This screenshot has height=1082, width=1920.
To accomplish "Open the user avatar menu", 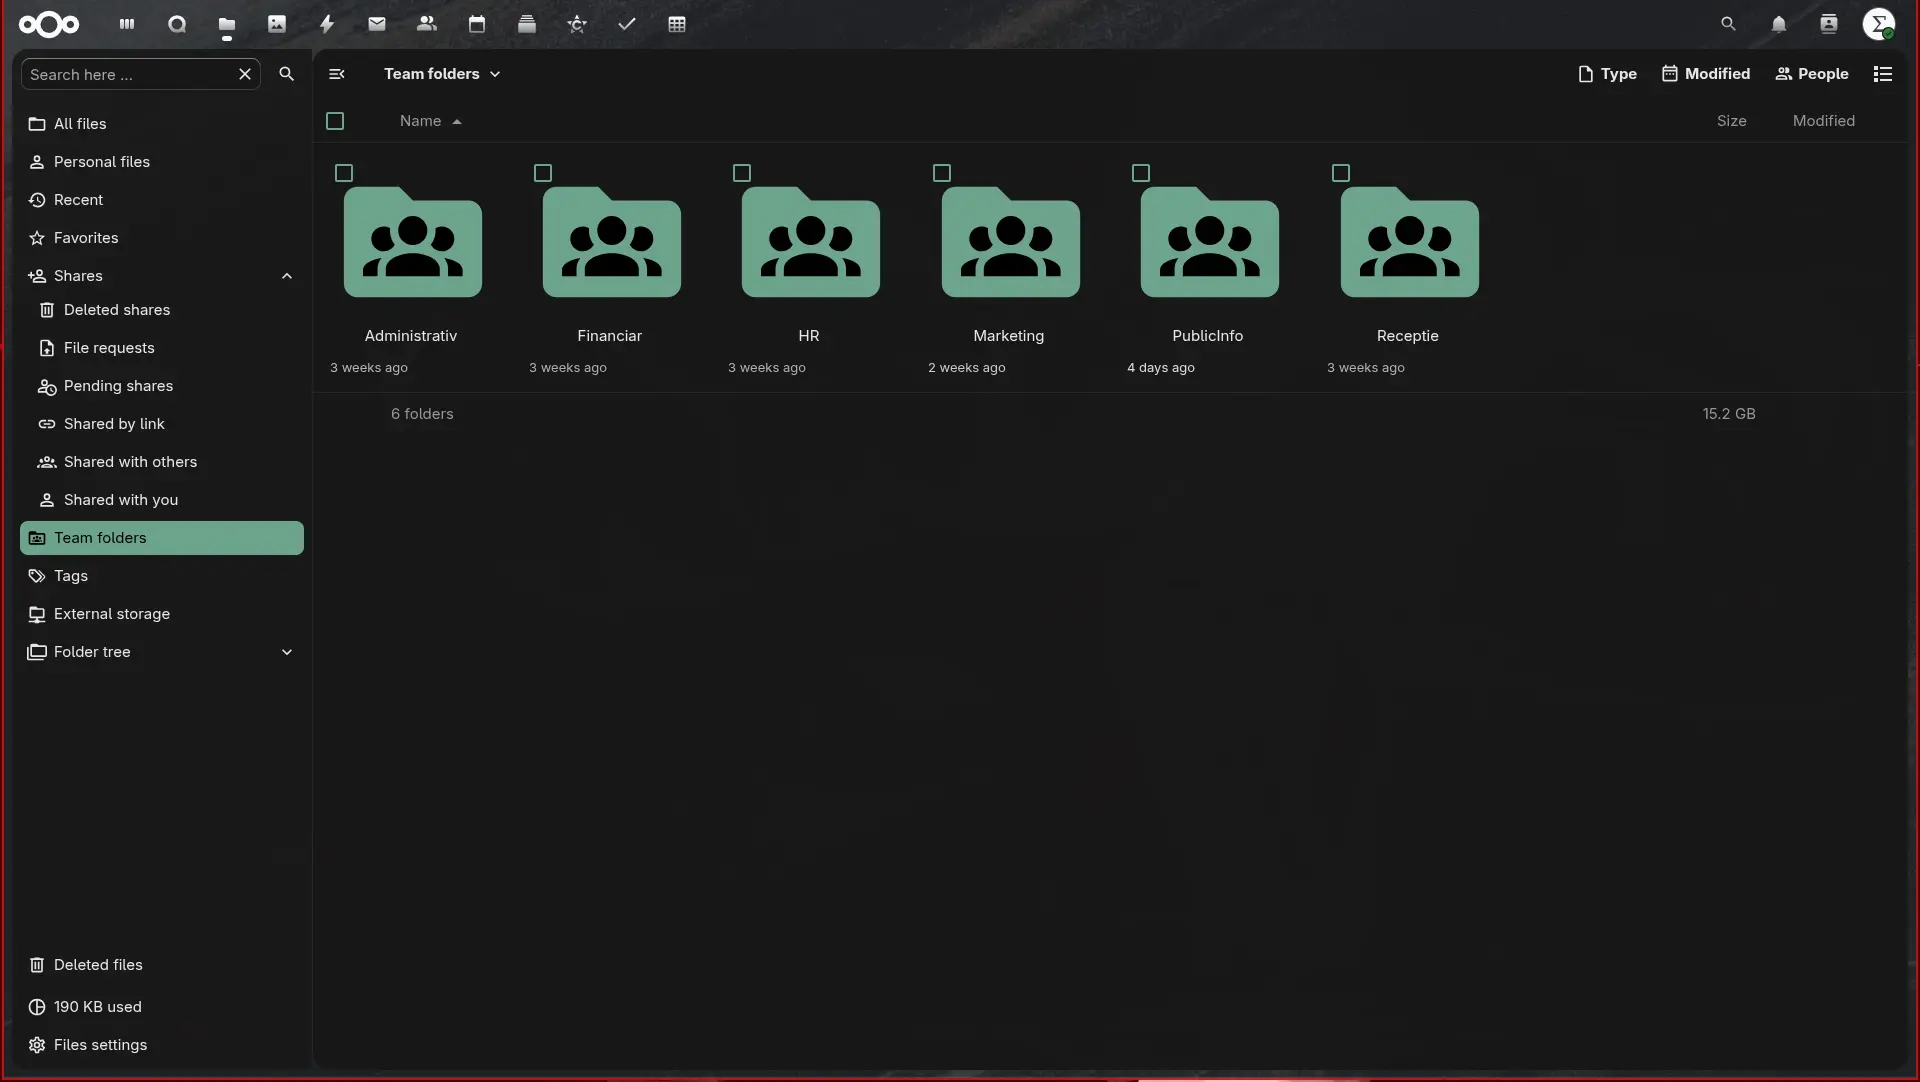I will 1879,24.
